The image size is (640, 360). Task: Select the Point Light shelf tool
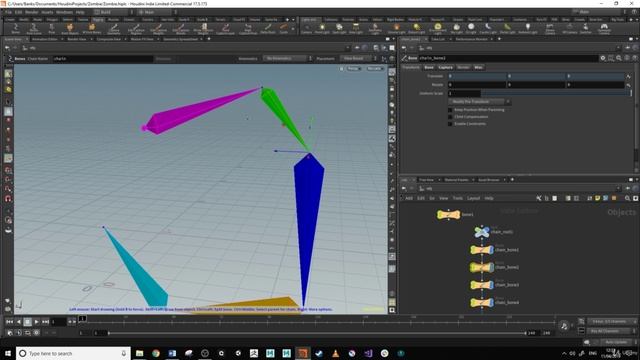point(322,29)
